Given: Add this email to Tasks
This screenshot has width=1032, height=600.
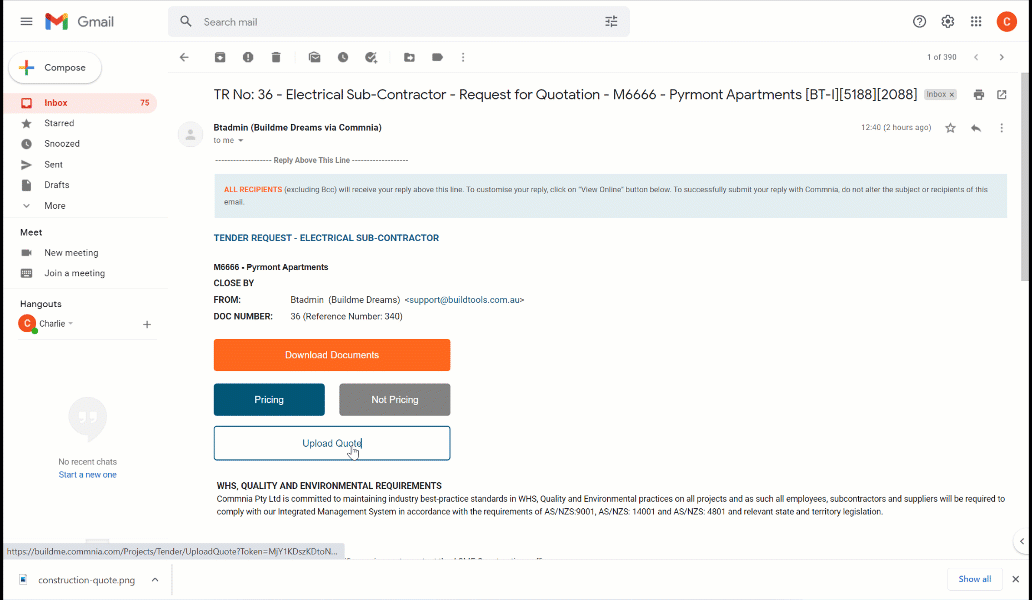Looking at the screenshot, I should pyautogui.click(x=371, y=57).
